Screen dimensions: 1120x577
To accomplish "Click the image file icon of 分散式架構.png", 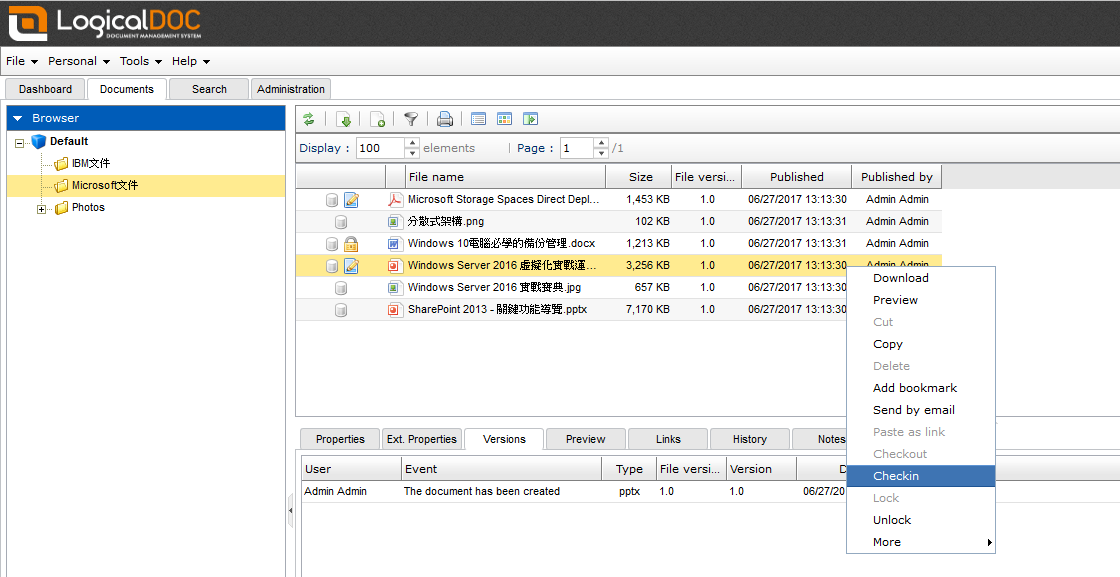I will [394, 221].
